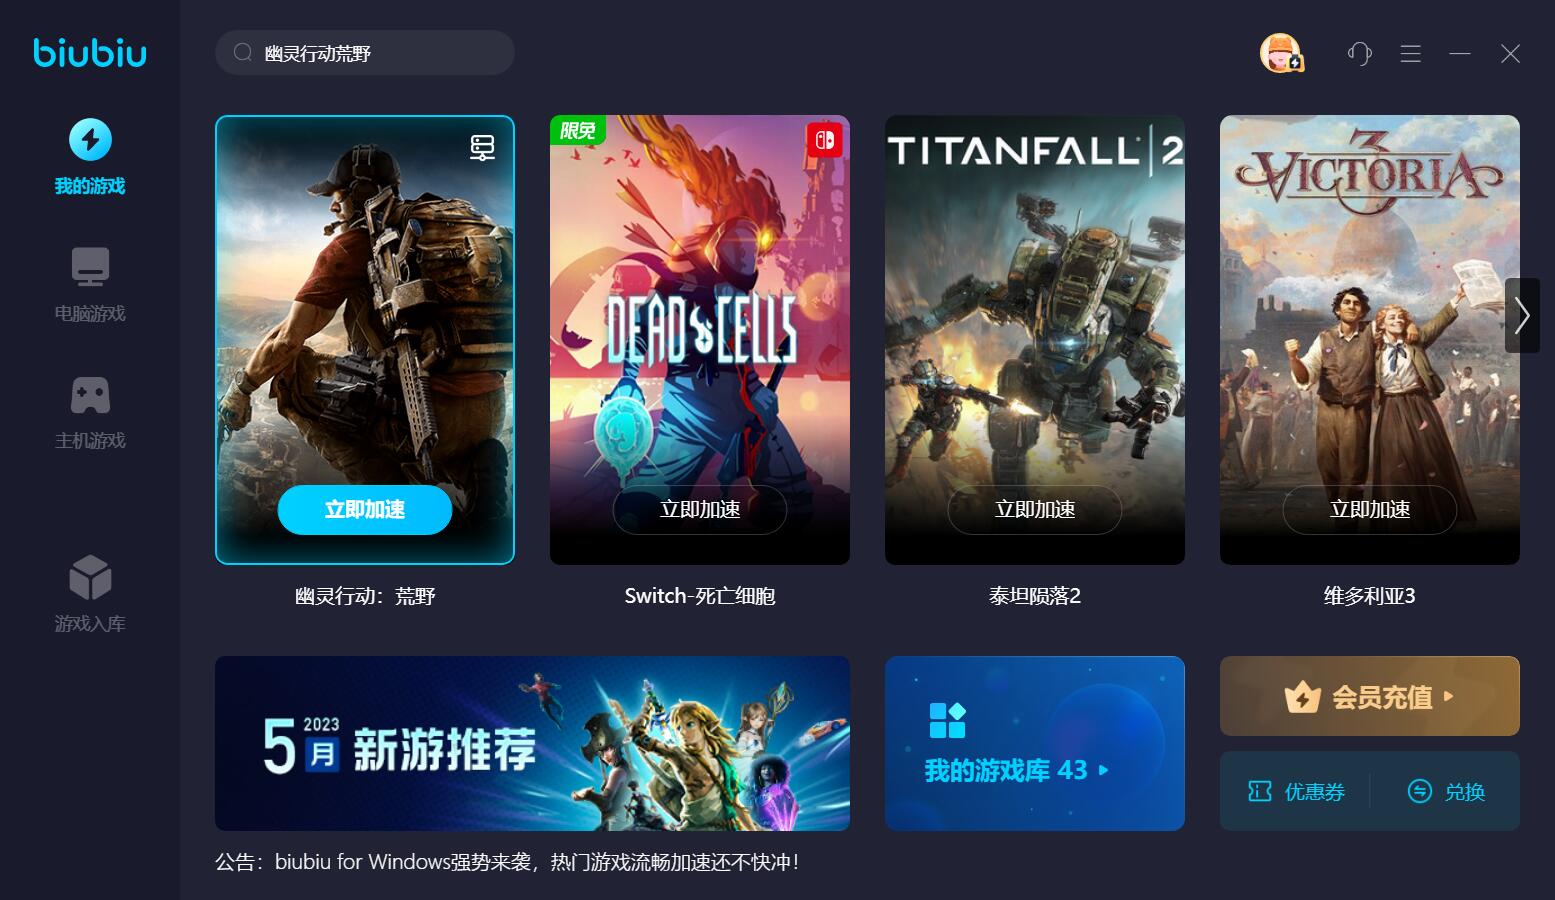Open 我的游戏库 43 panel
The width and height of the screenshot is (1555, 900).
(1035, 743)
